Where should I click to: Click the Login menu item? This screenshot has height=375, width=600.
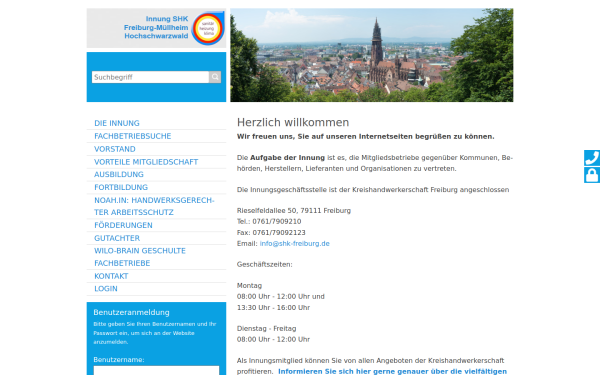click(106, 289)
